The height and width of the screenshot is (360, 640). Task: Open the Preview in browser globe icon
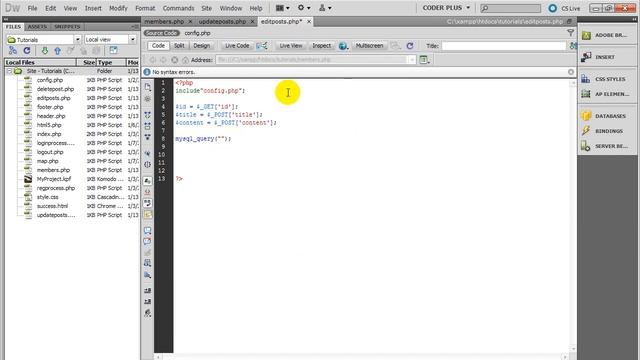pyautogui.click(x=343, y=46)
